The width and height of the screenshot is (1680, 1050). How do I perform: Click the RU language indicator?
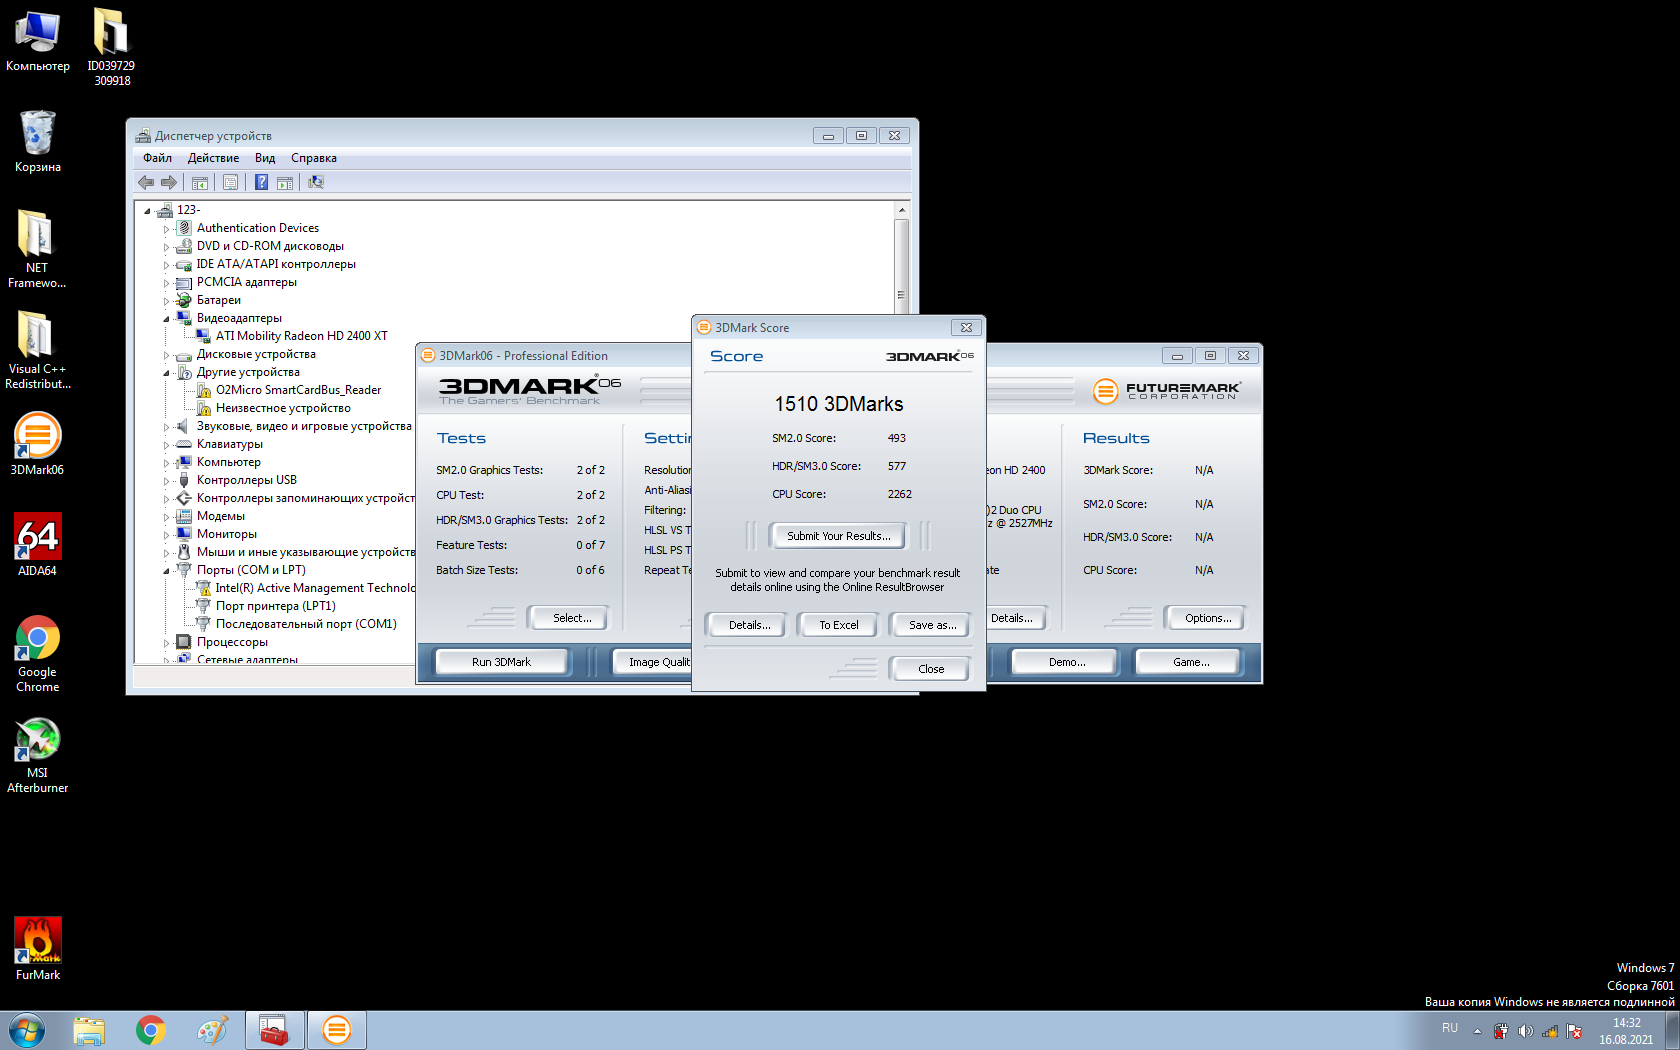(x=1450, y=1028)
